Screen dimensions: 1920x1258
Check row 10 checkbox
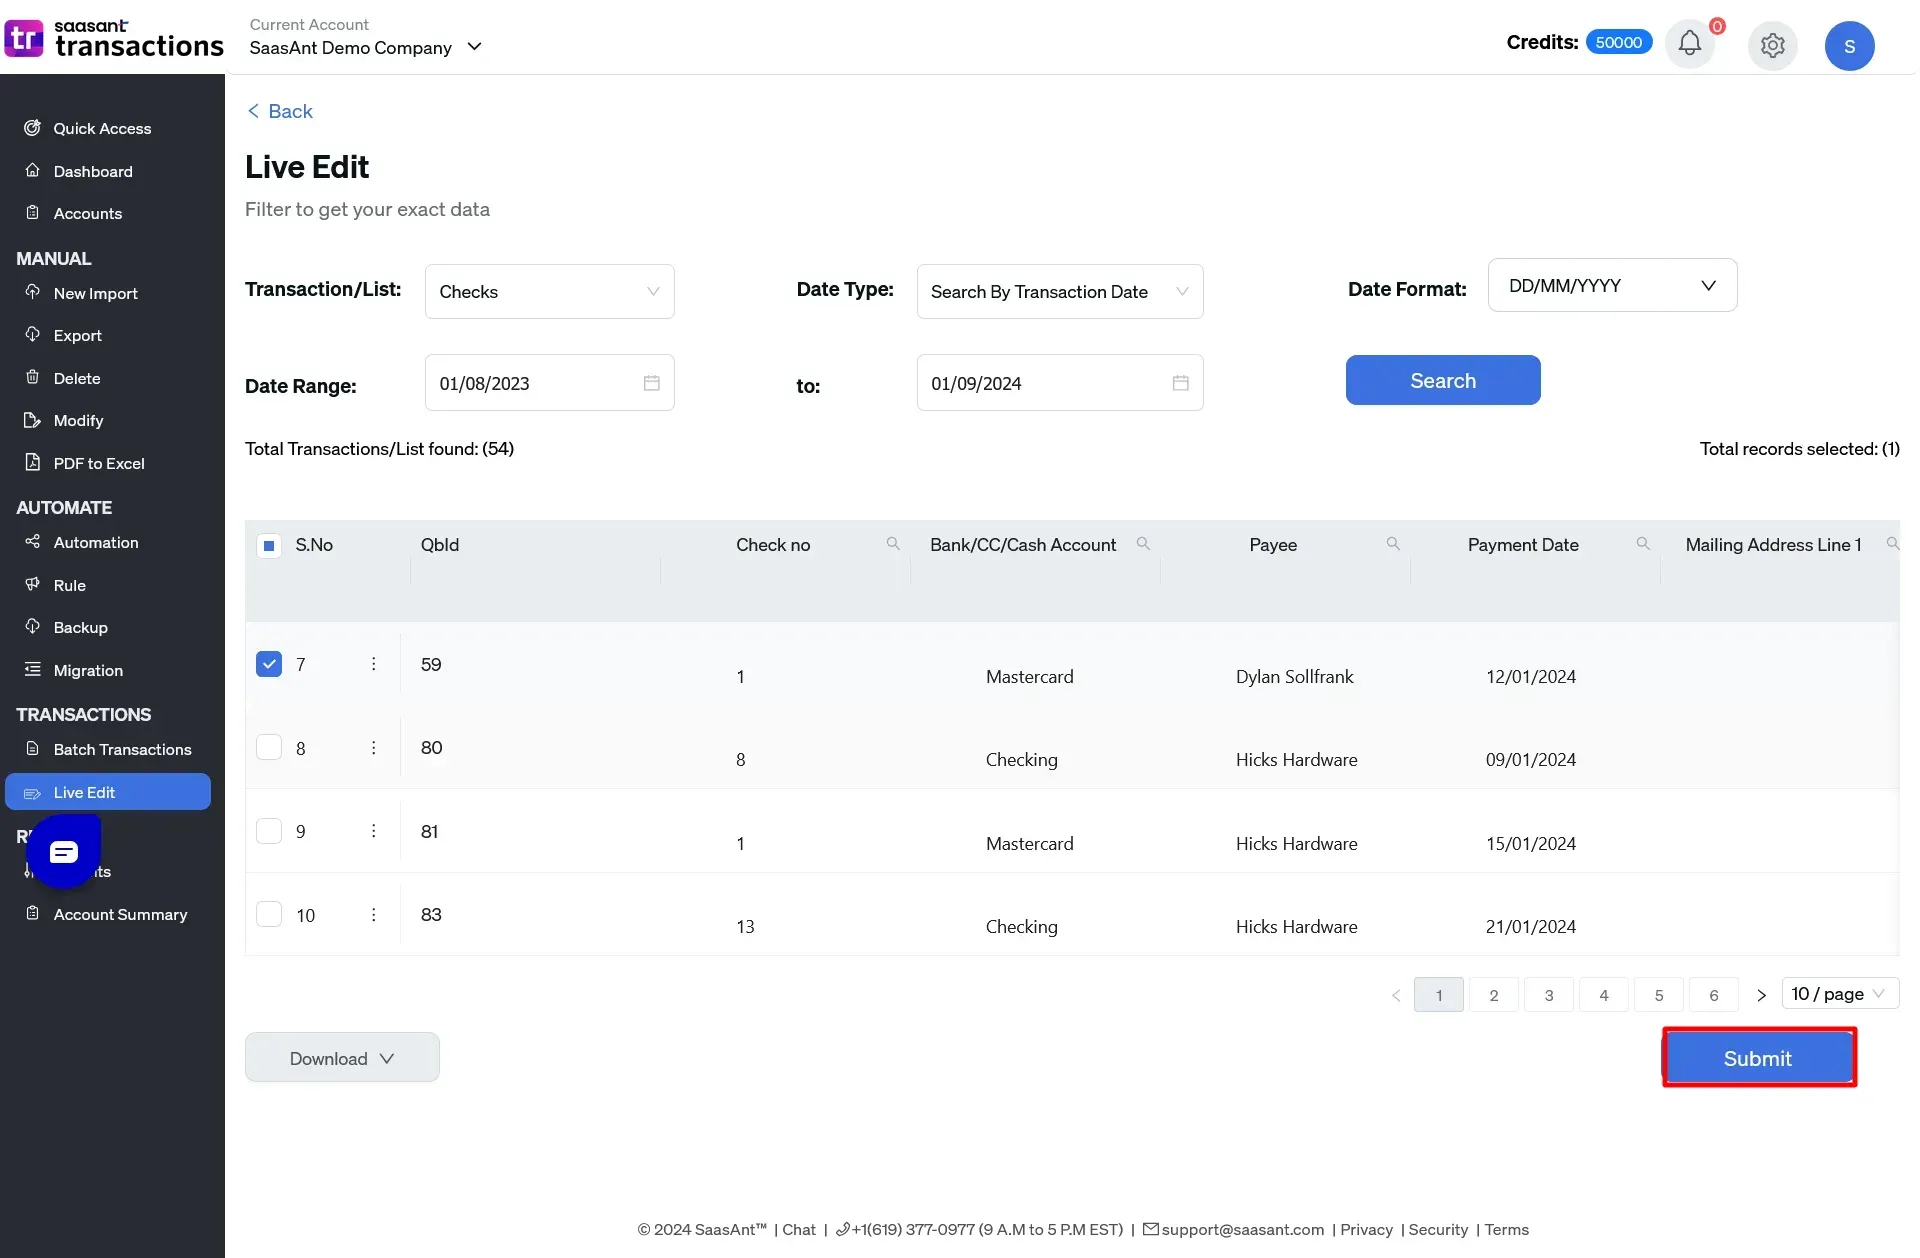(269, 915)
